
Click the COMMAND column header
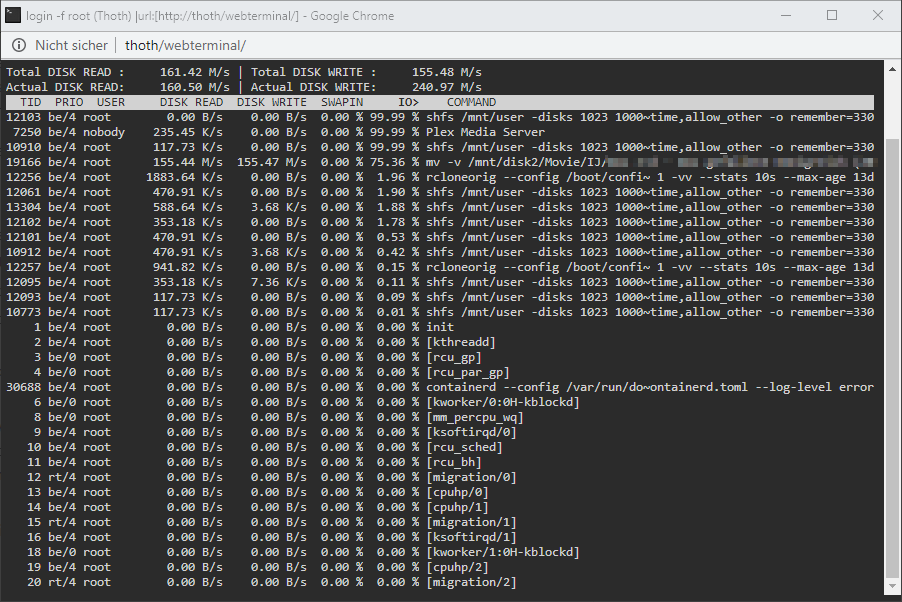471,102
